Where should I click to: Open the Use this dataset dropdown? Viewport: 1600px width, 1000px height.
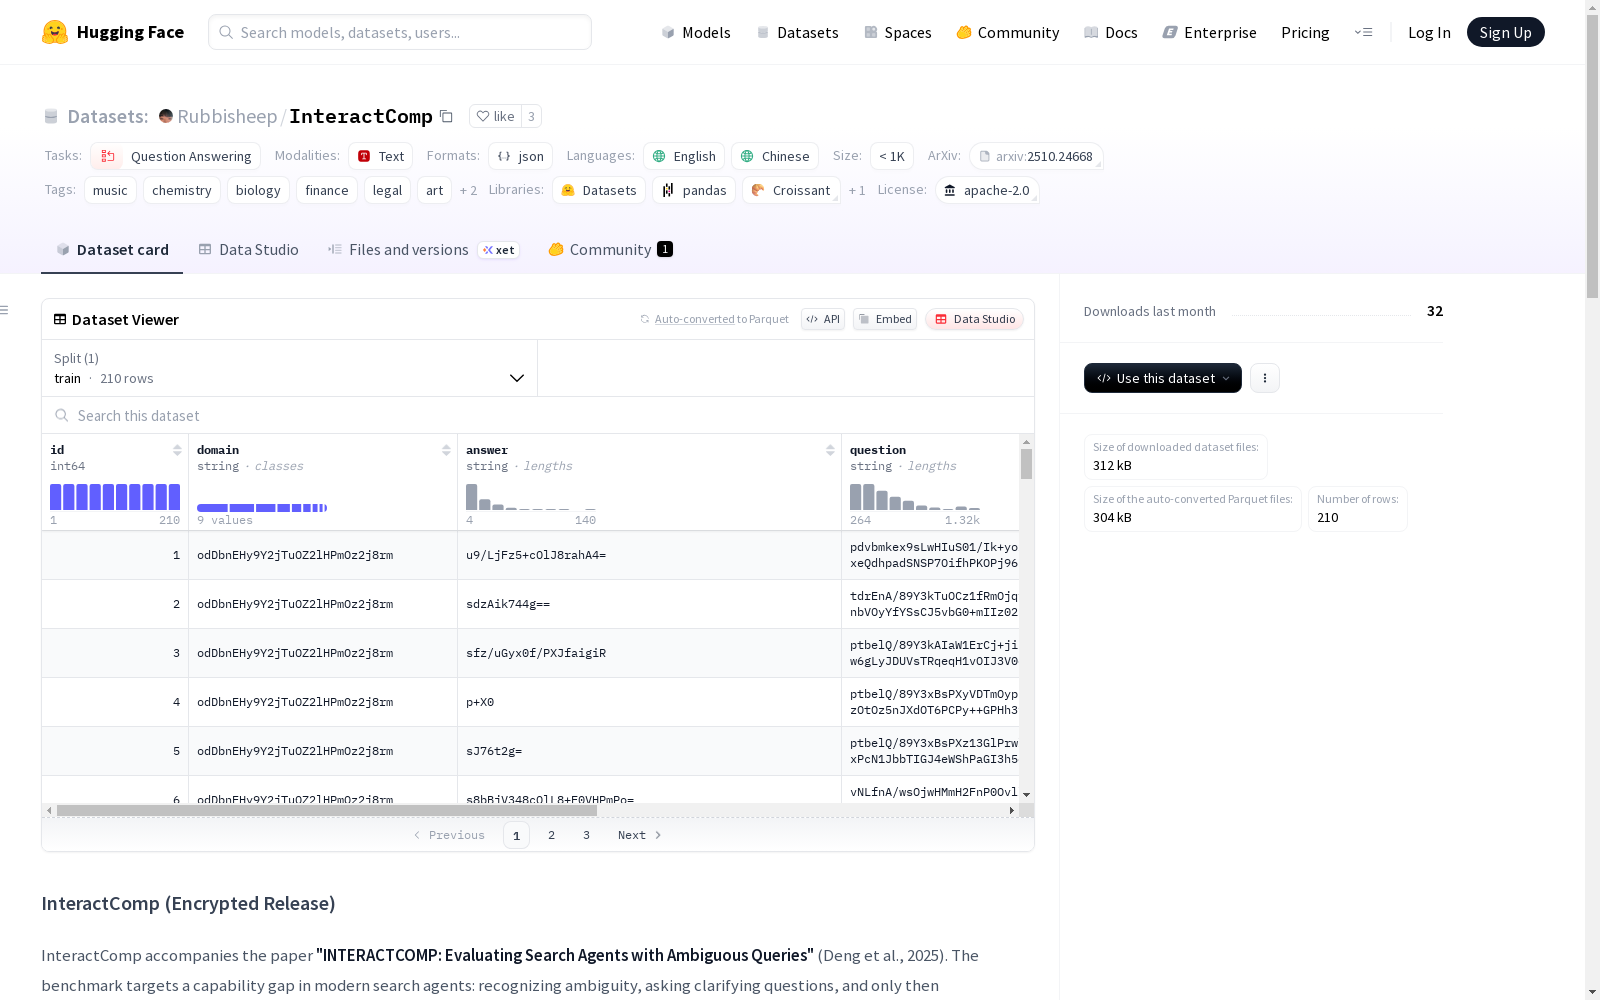click(1163, 378)
